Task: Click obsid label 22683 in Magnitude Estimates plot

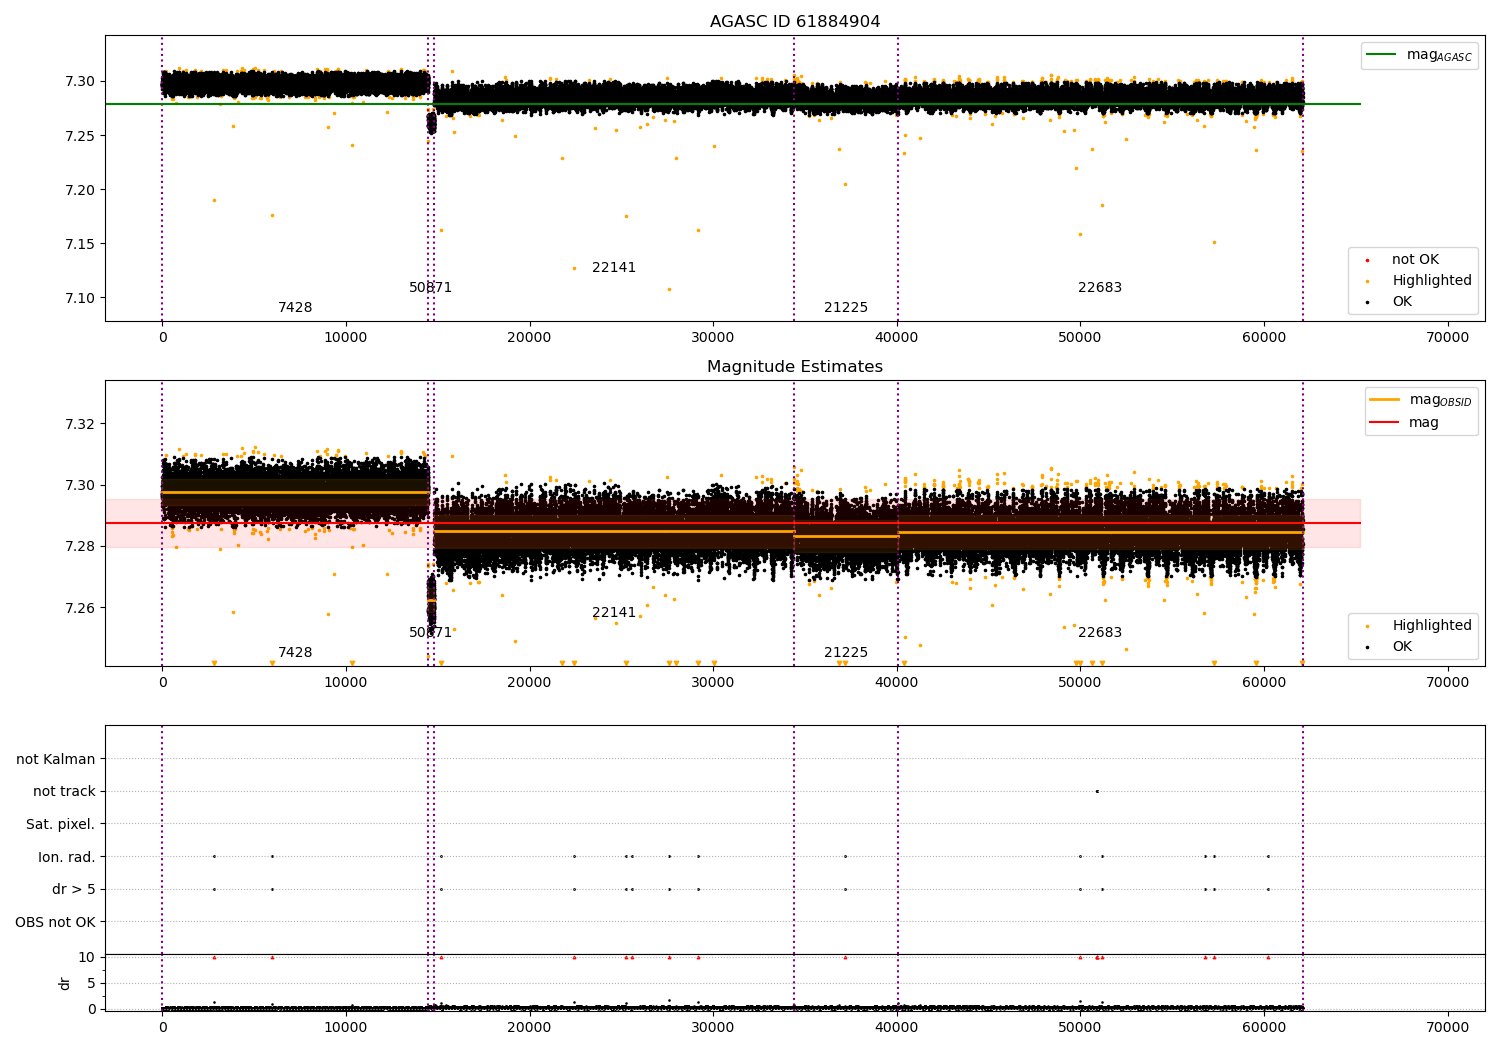Action: [1100, 633]
